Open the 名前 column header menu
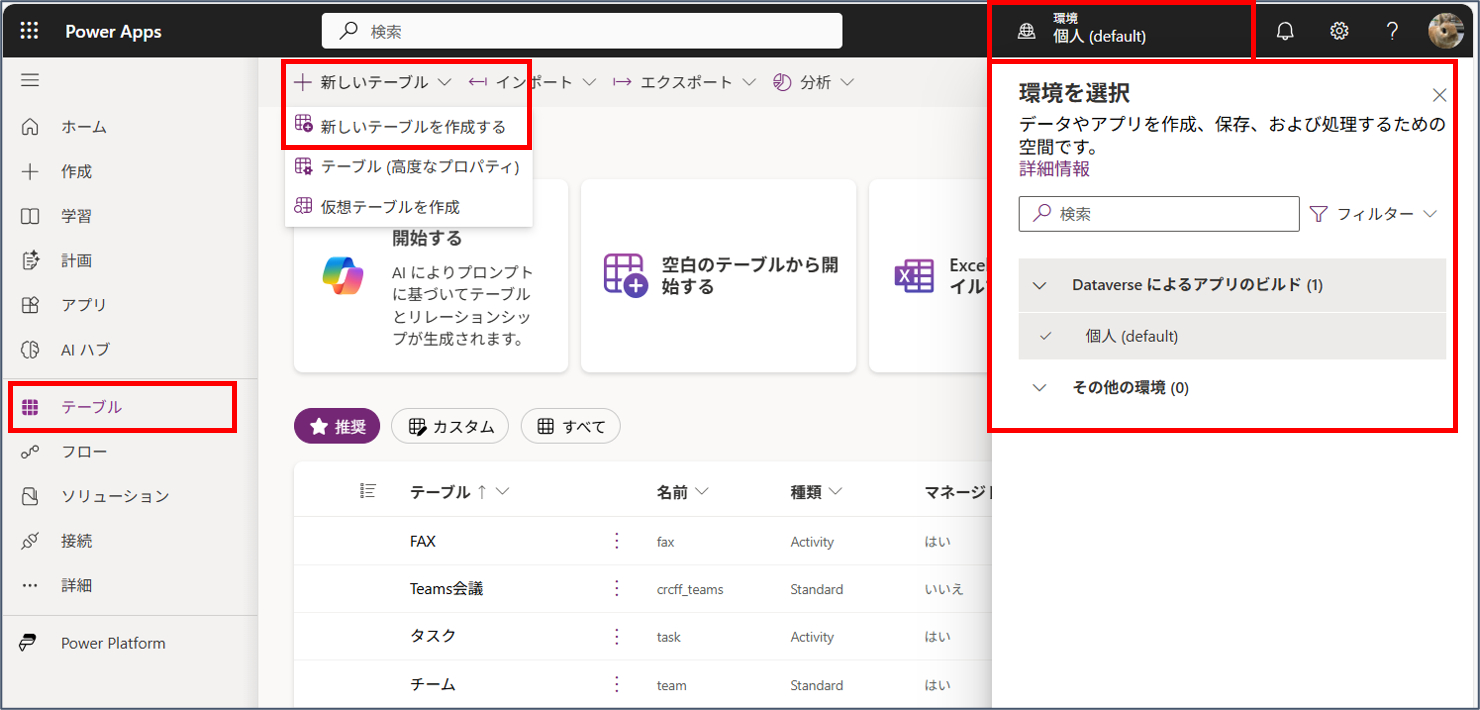The image size is (1480, 710). [683, 491]
